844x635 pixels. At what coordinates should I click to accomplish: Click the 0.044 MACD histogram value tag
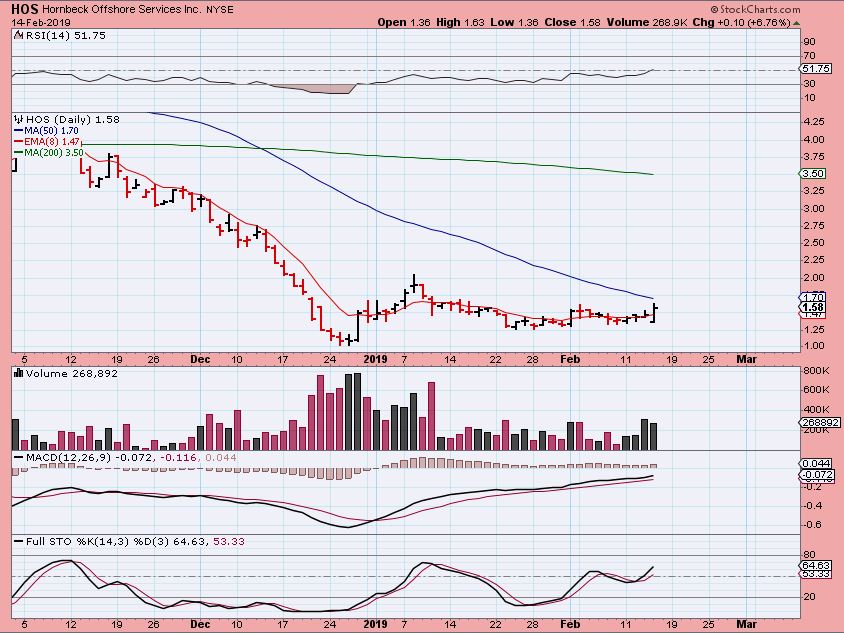pos(816,463)
